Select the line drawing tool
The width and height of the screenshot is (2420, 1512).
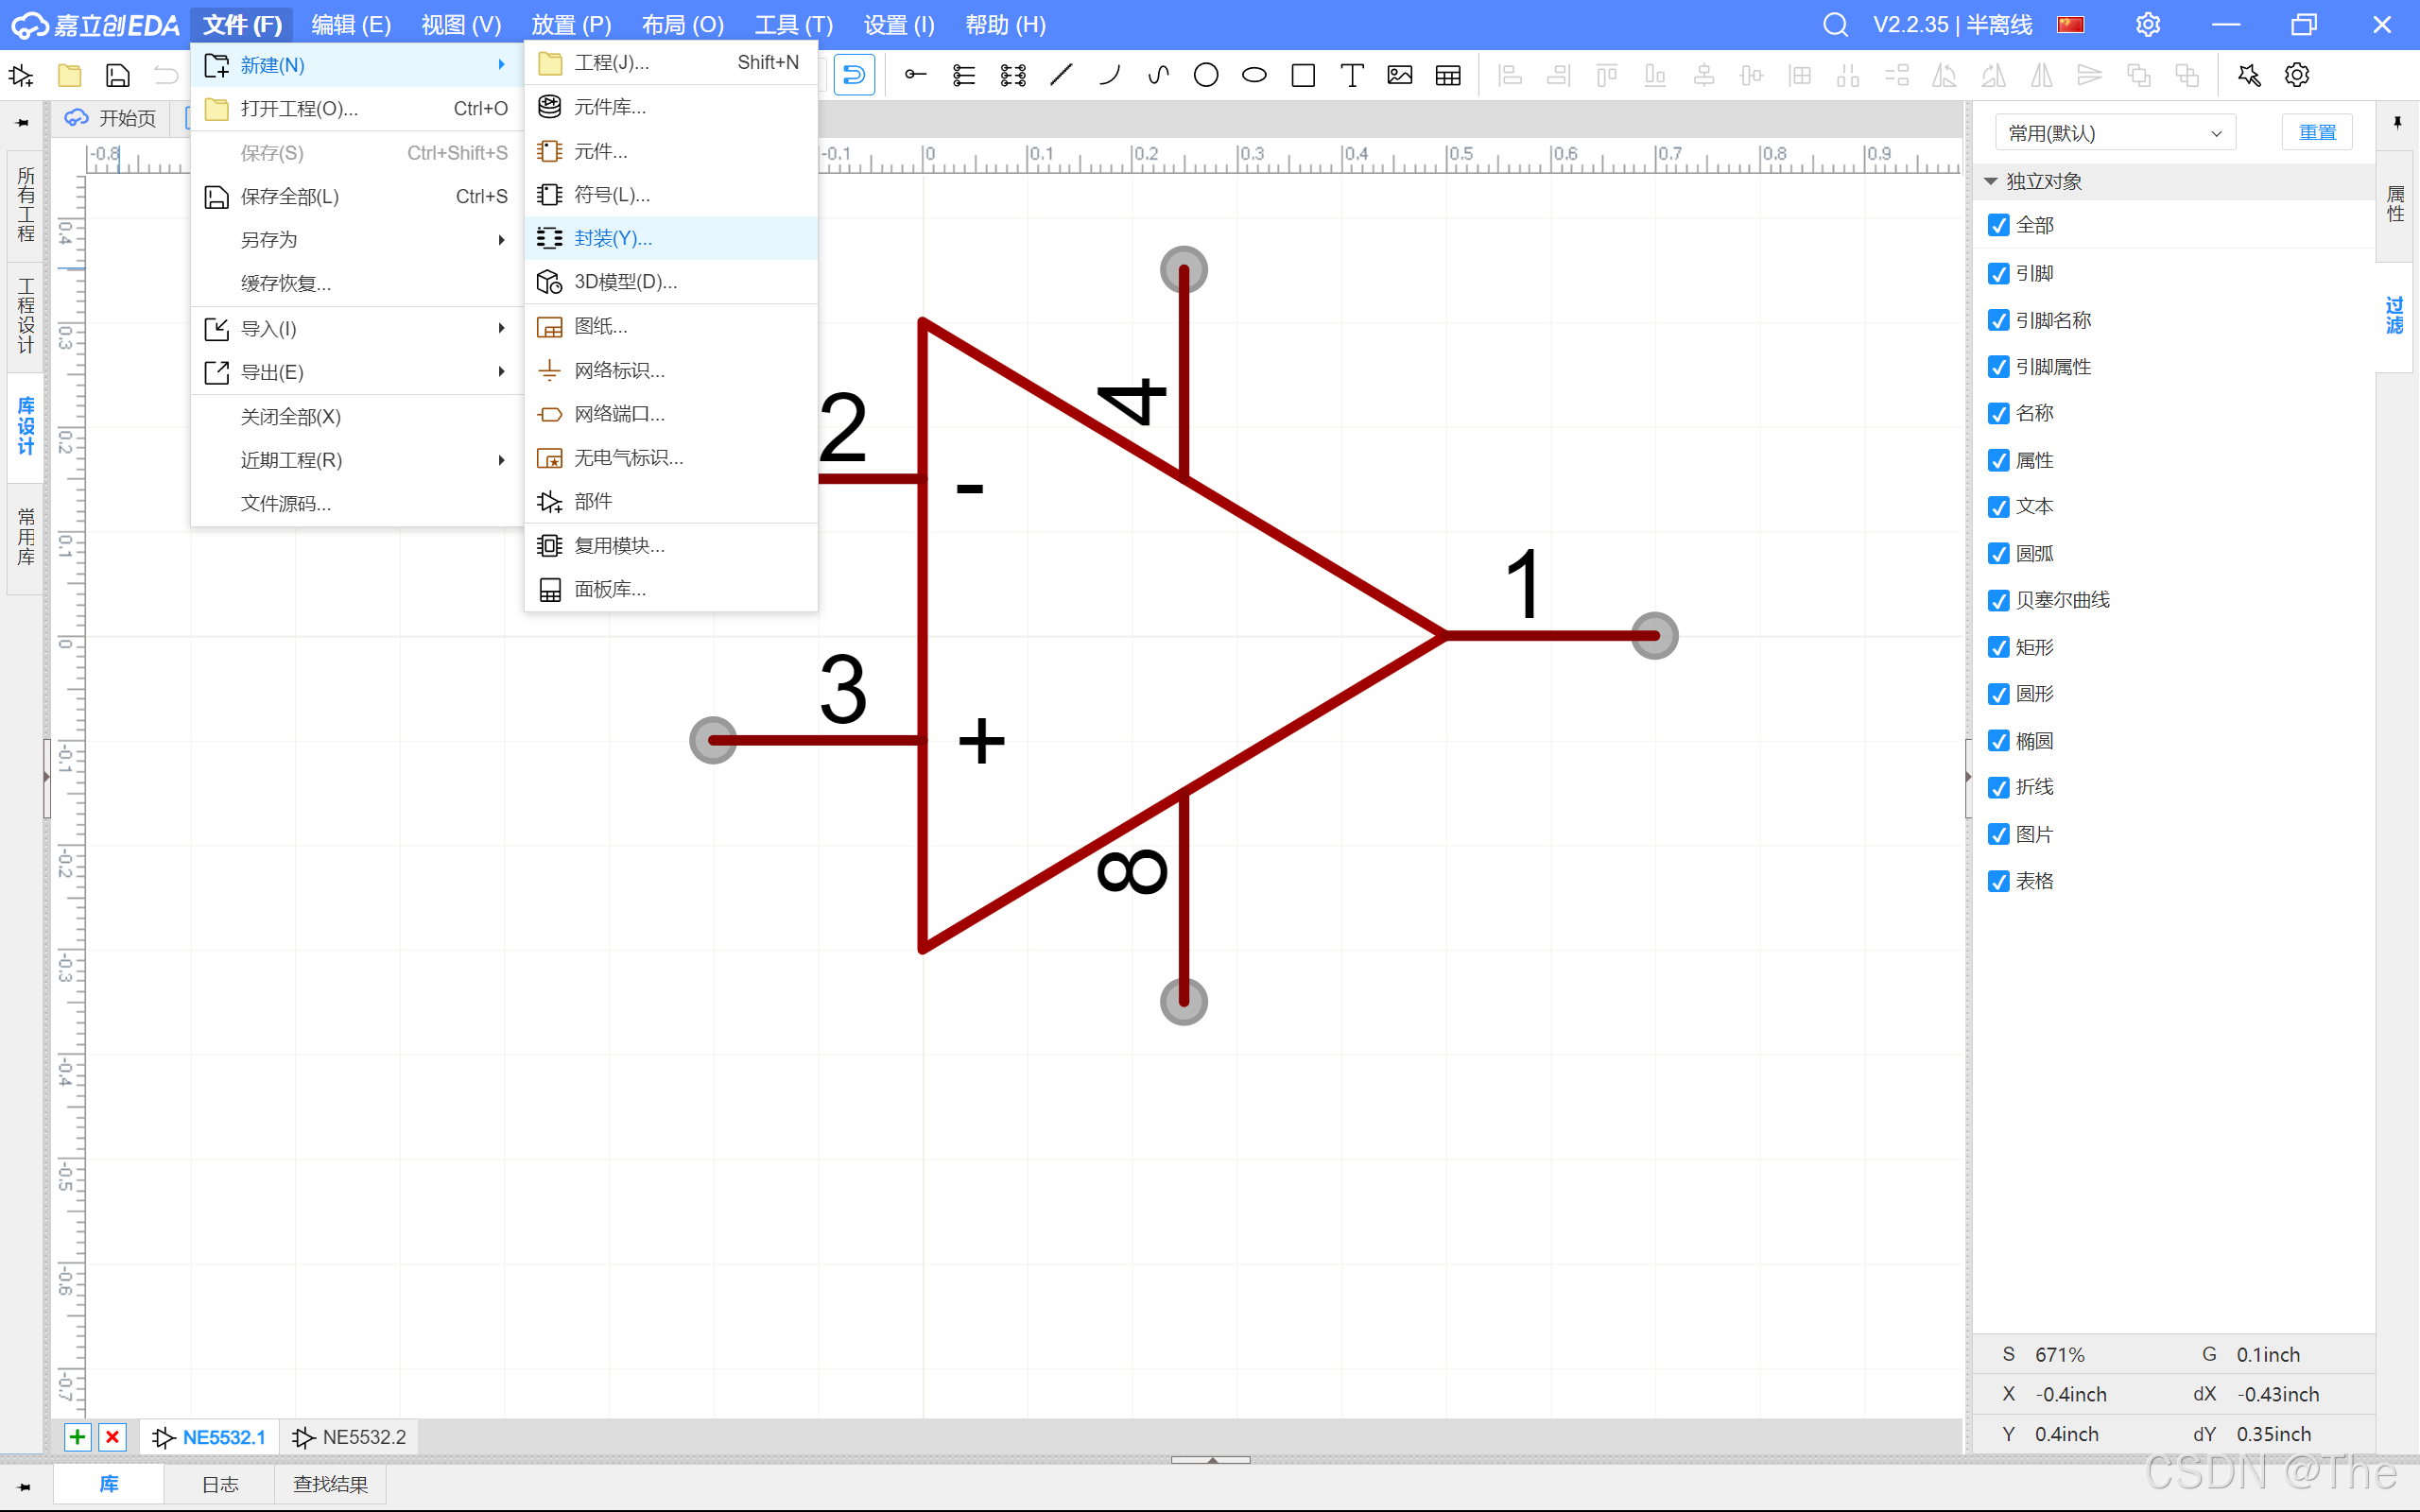(1061, 75)
